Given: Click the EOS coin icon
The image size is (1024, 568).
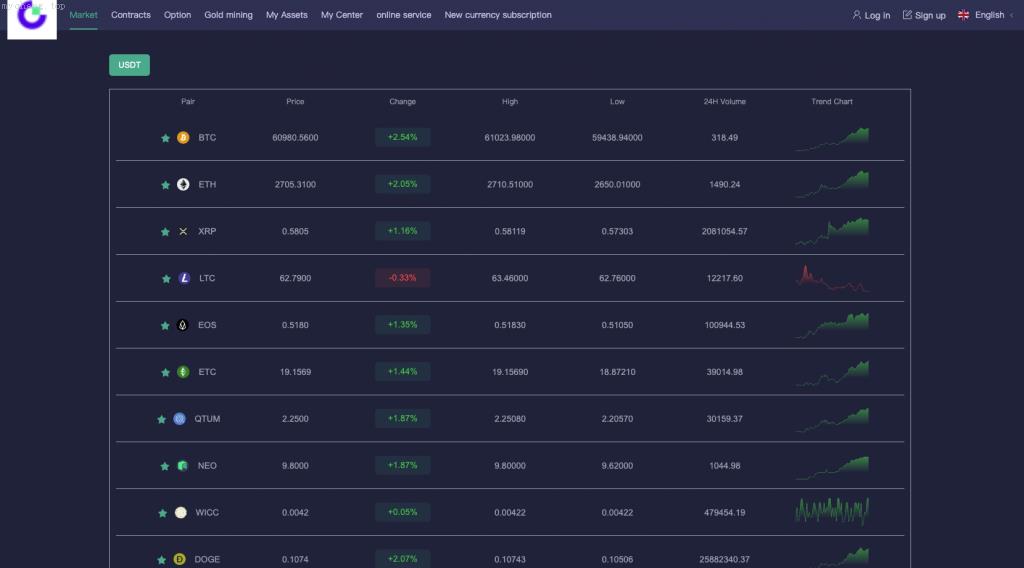Looking at the screenshot, I should click(x=183, y=325).
